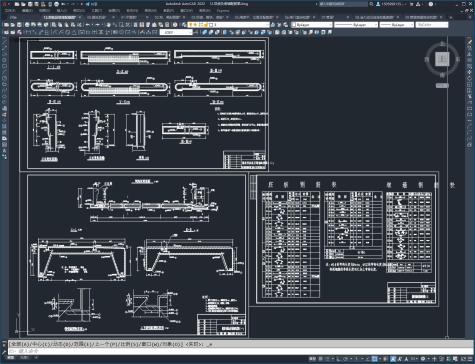Open the first menu in menu bar

click(x=10, y=11)
